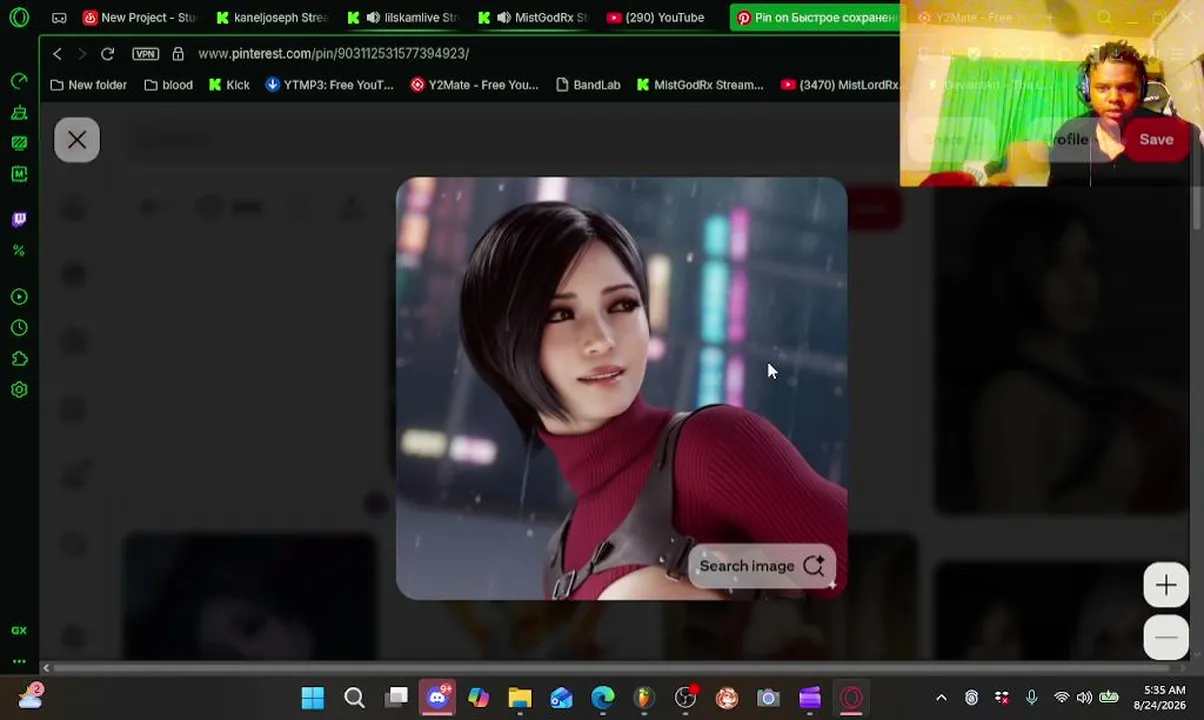
Task: Reload the Pinterest page
Action: click(x=108, y=54)
